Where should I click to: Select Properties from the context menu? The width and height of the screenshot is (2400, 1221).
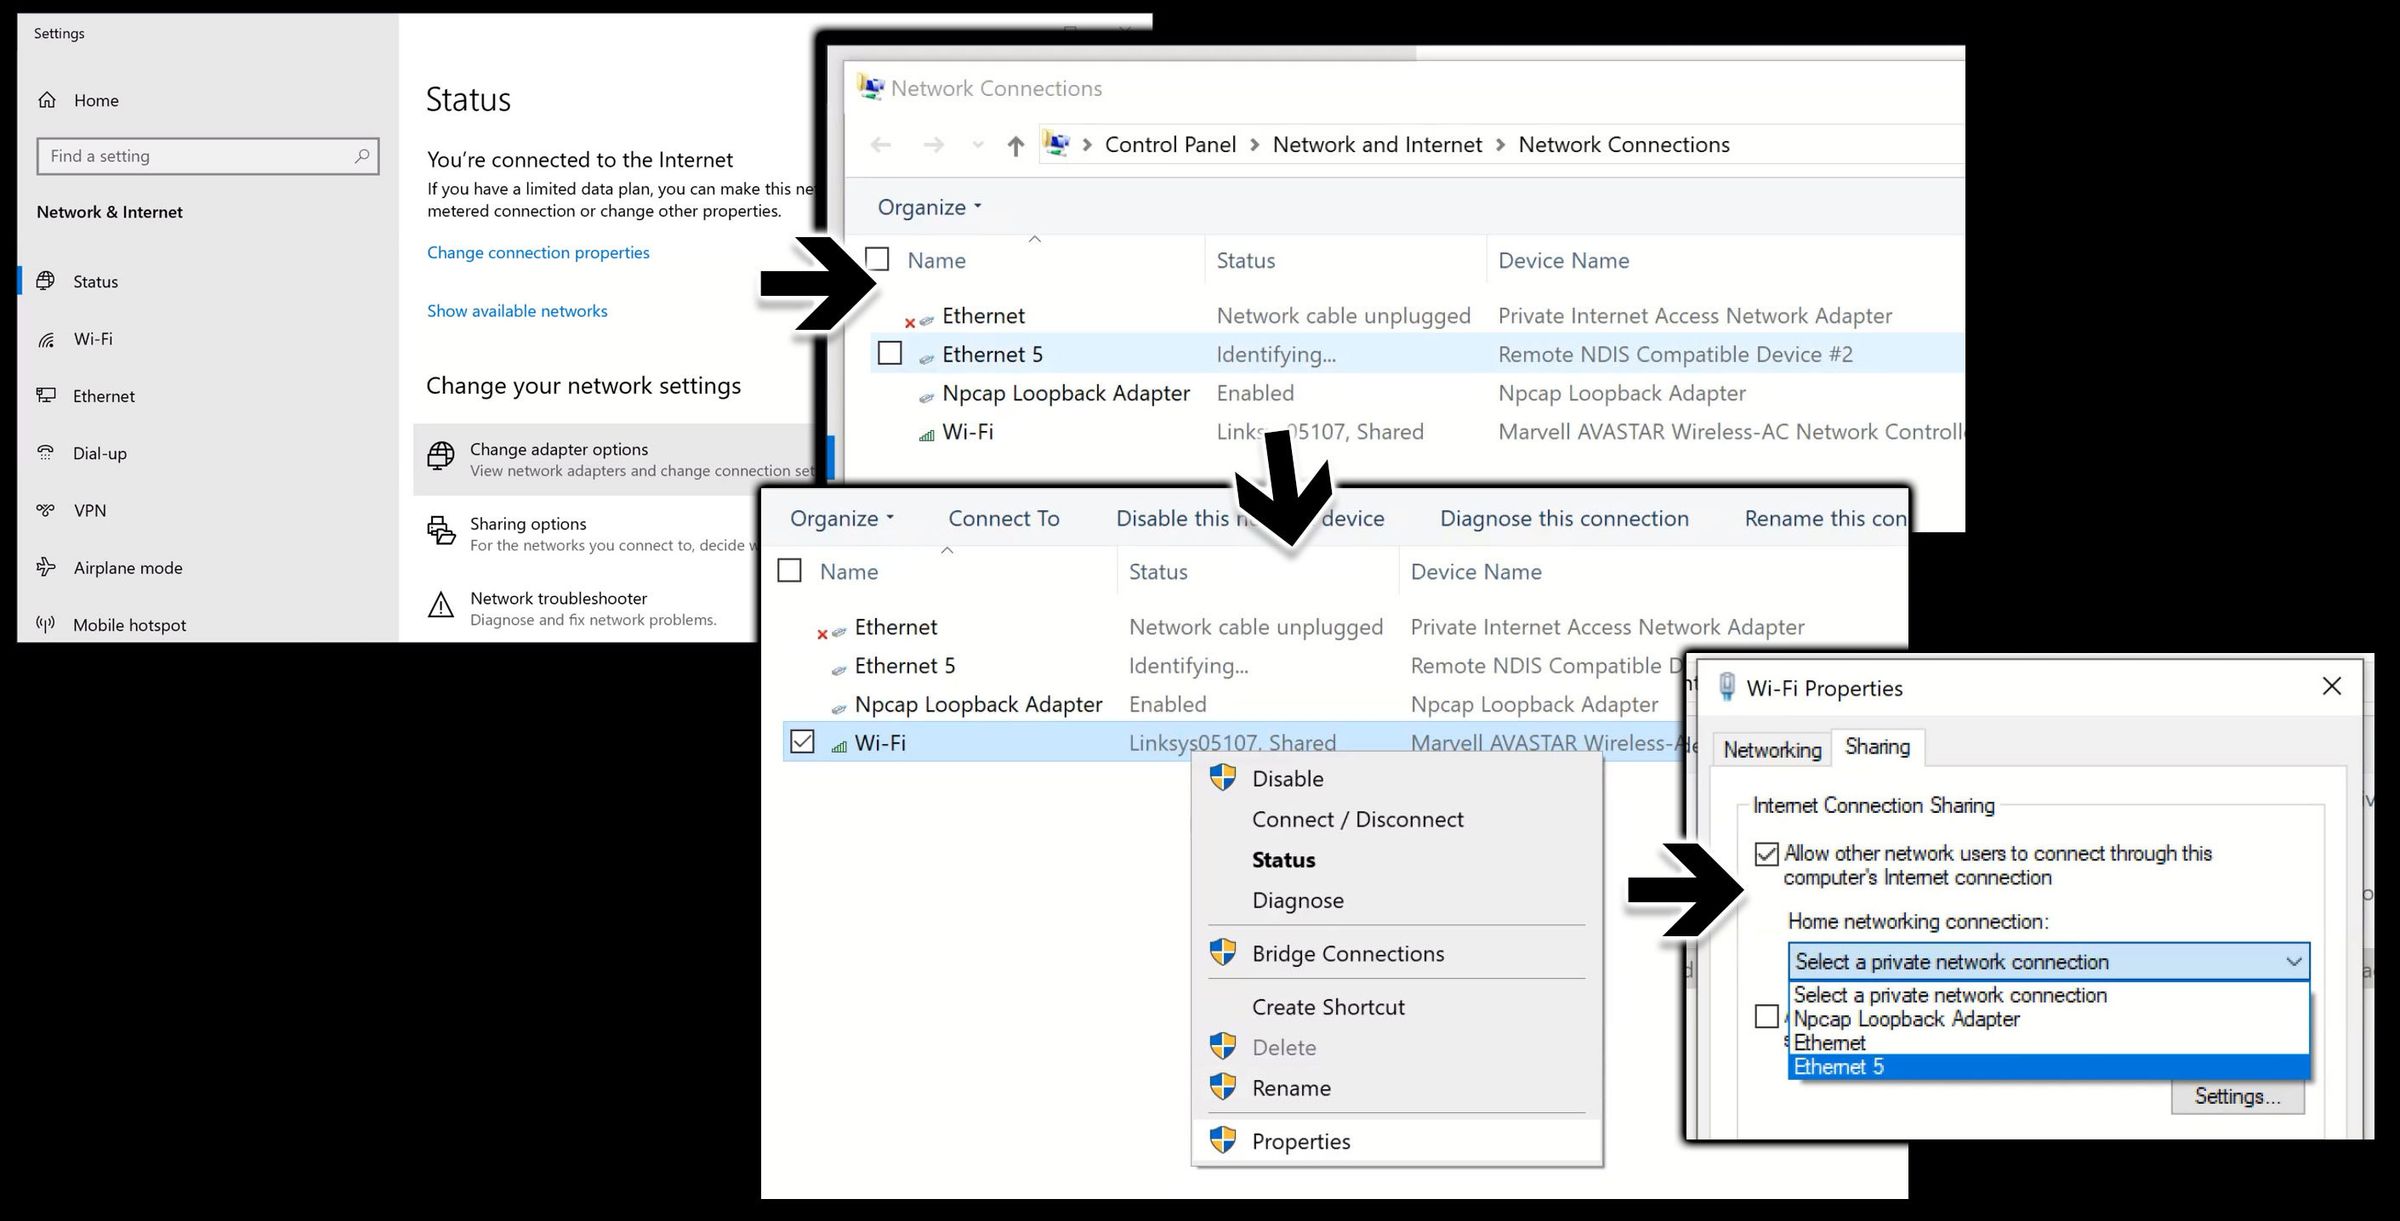(x=1300, y=1141)
